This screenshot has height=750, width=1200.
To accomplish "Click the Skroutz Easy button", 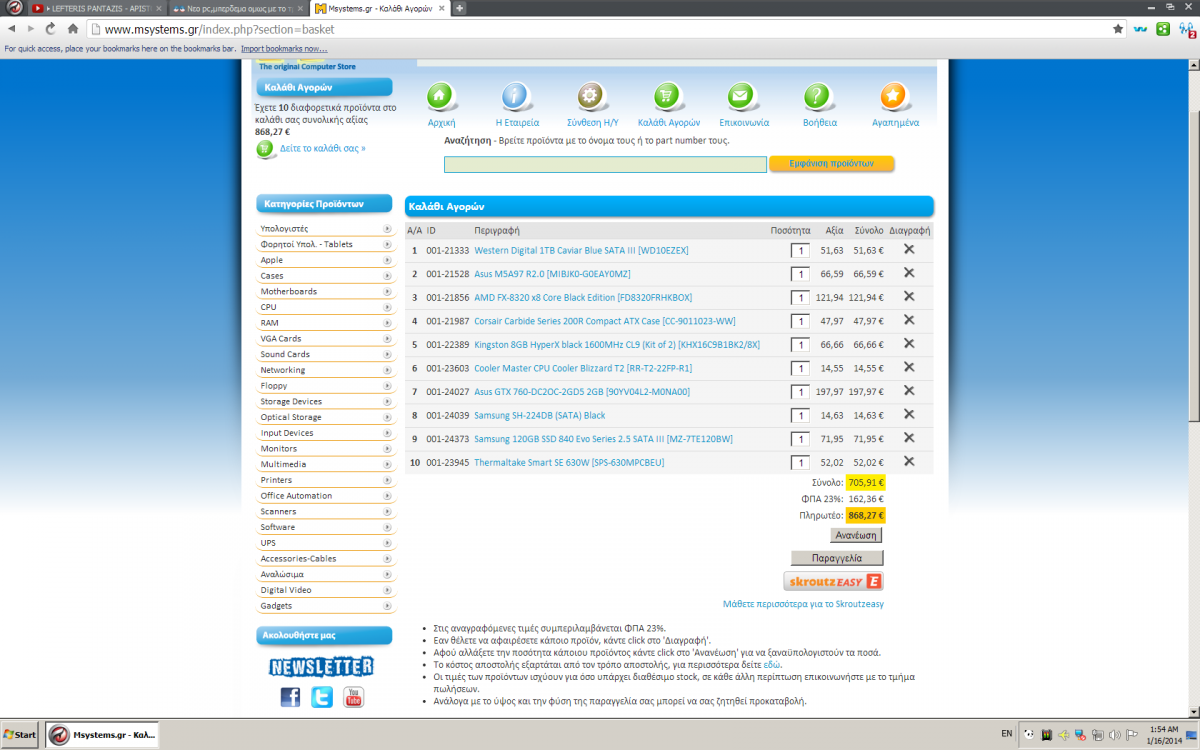I will [834, 581].
